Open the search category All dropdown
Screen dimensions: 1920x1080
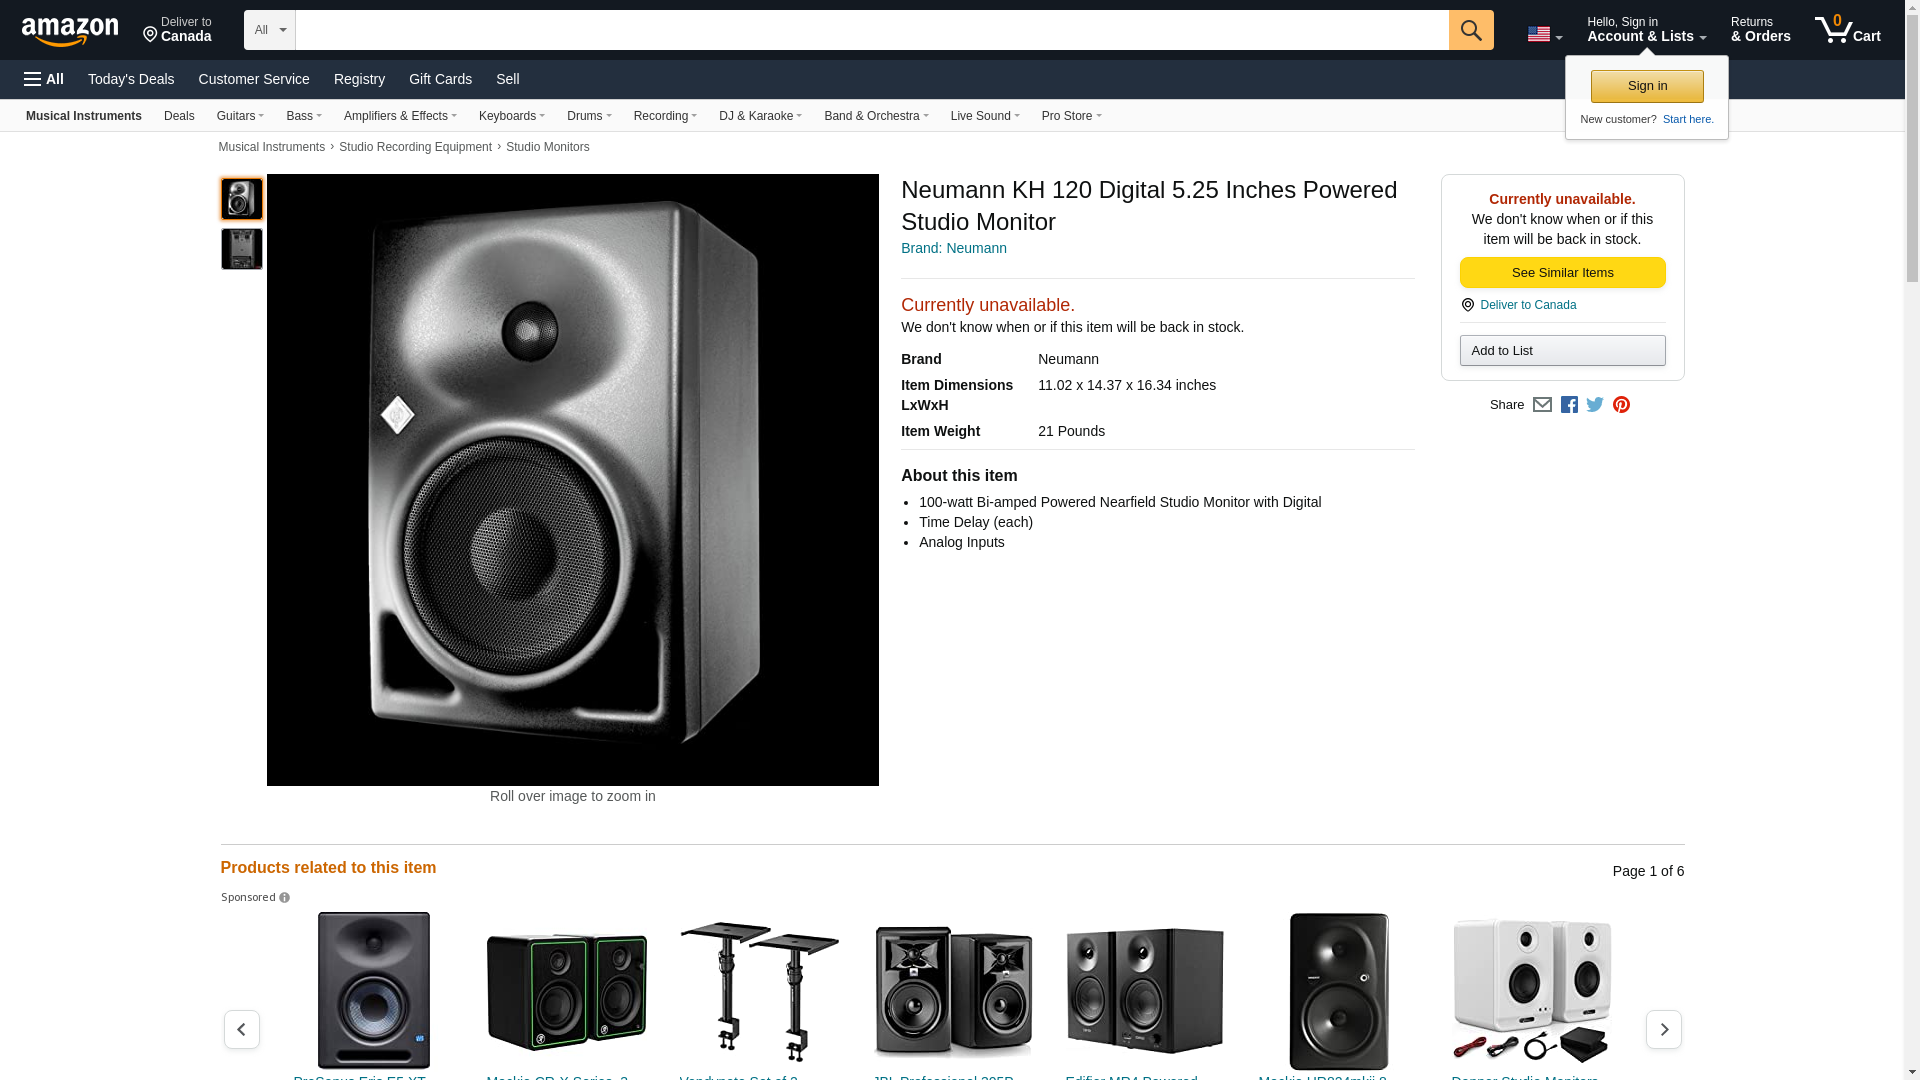(270, 30)
